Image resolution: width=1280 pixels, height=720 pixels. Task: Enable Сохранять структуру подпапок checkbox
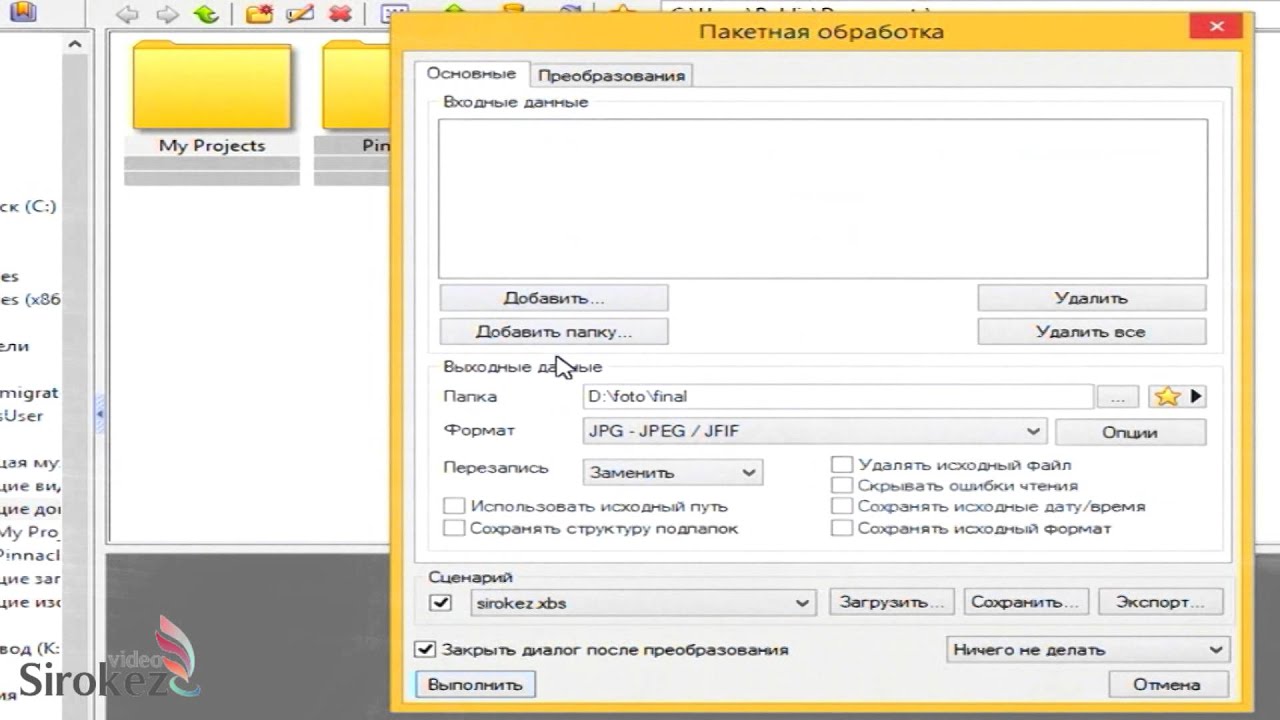(x=454, y=528)
